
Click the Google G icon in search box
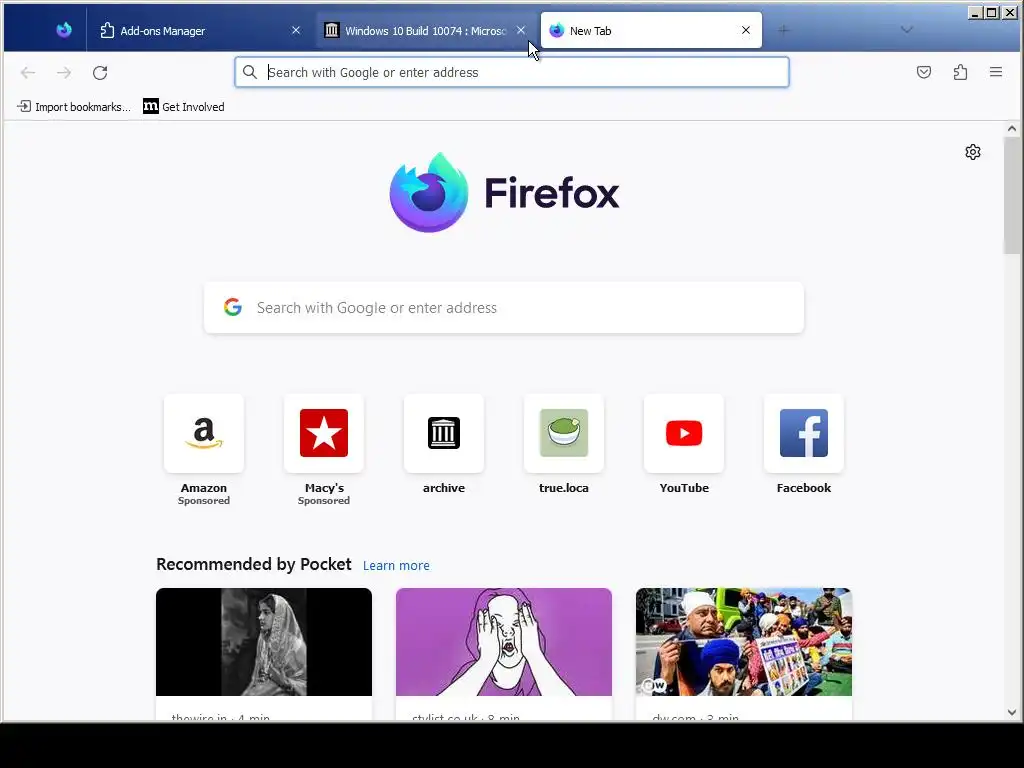click(233, 307)
